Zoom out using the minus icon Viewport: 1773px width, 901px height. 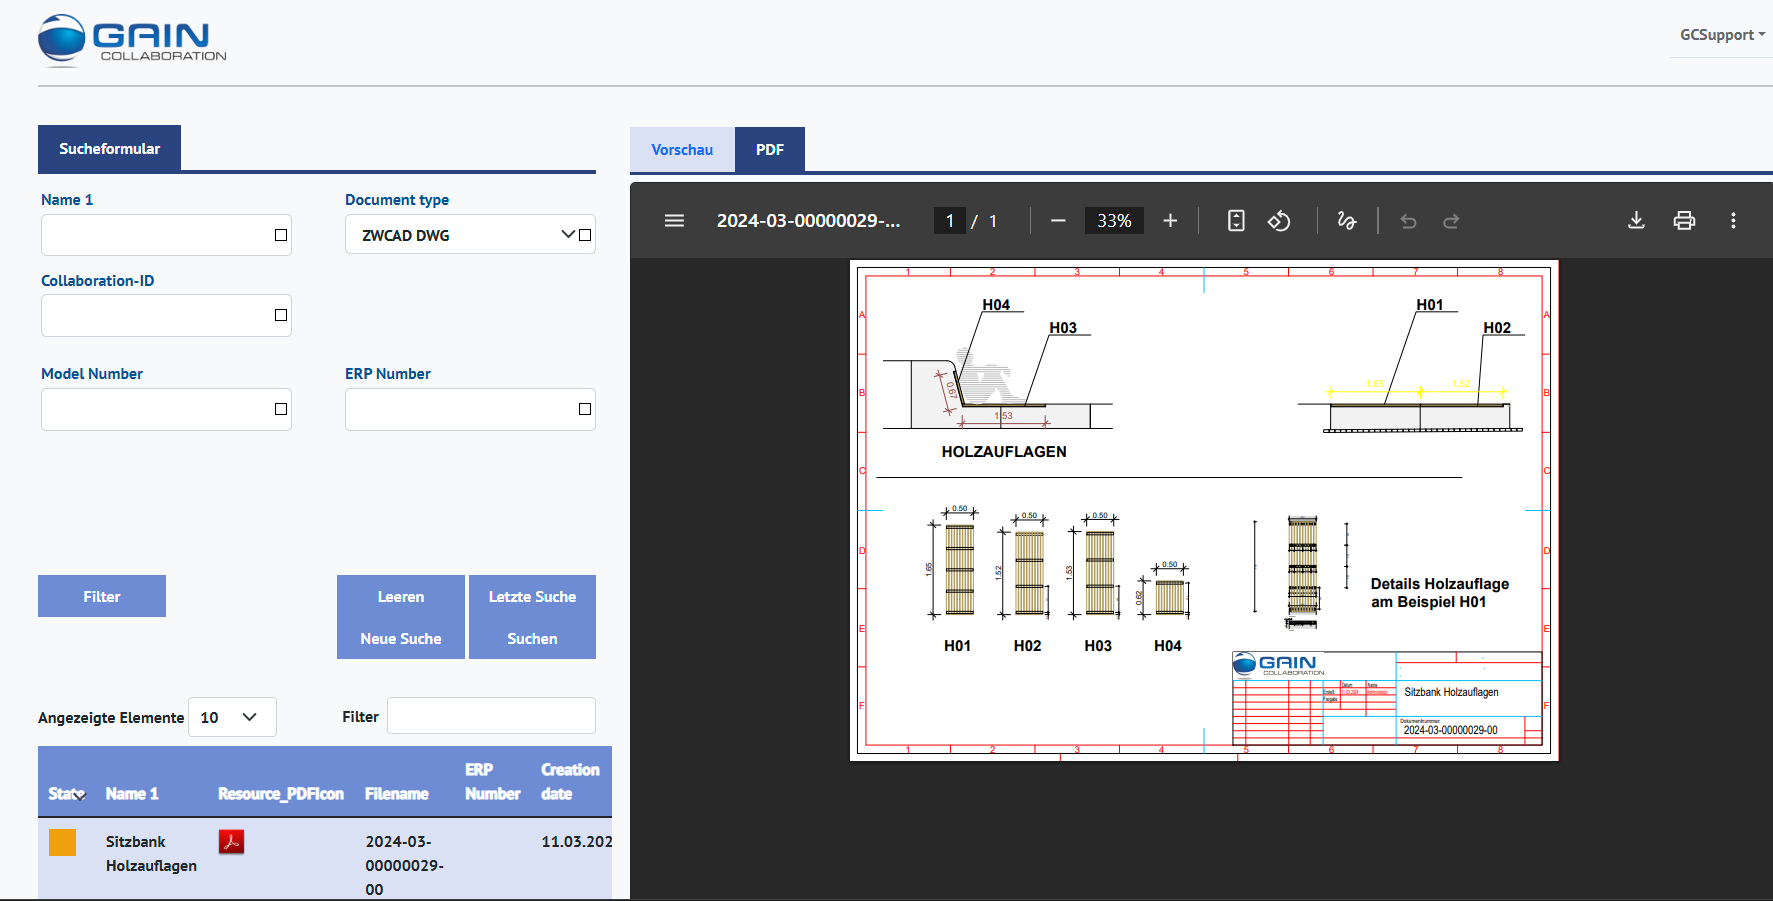coord(1058,220)
